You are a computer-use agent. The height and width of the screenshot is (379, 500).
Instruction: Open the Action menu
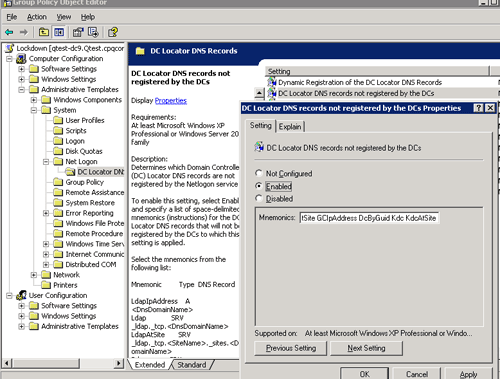coord(37,17)
